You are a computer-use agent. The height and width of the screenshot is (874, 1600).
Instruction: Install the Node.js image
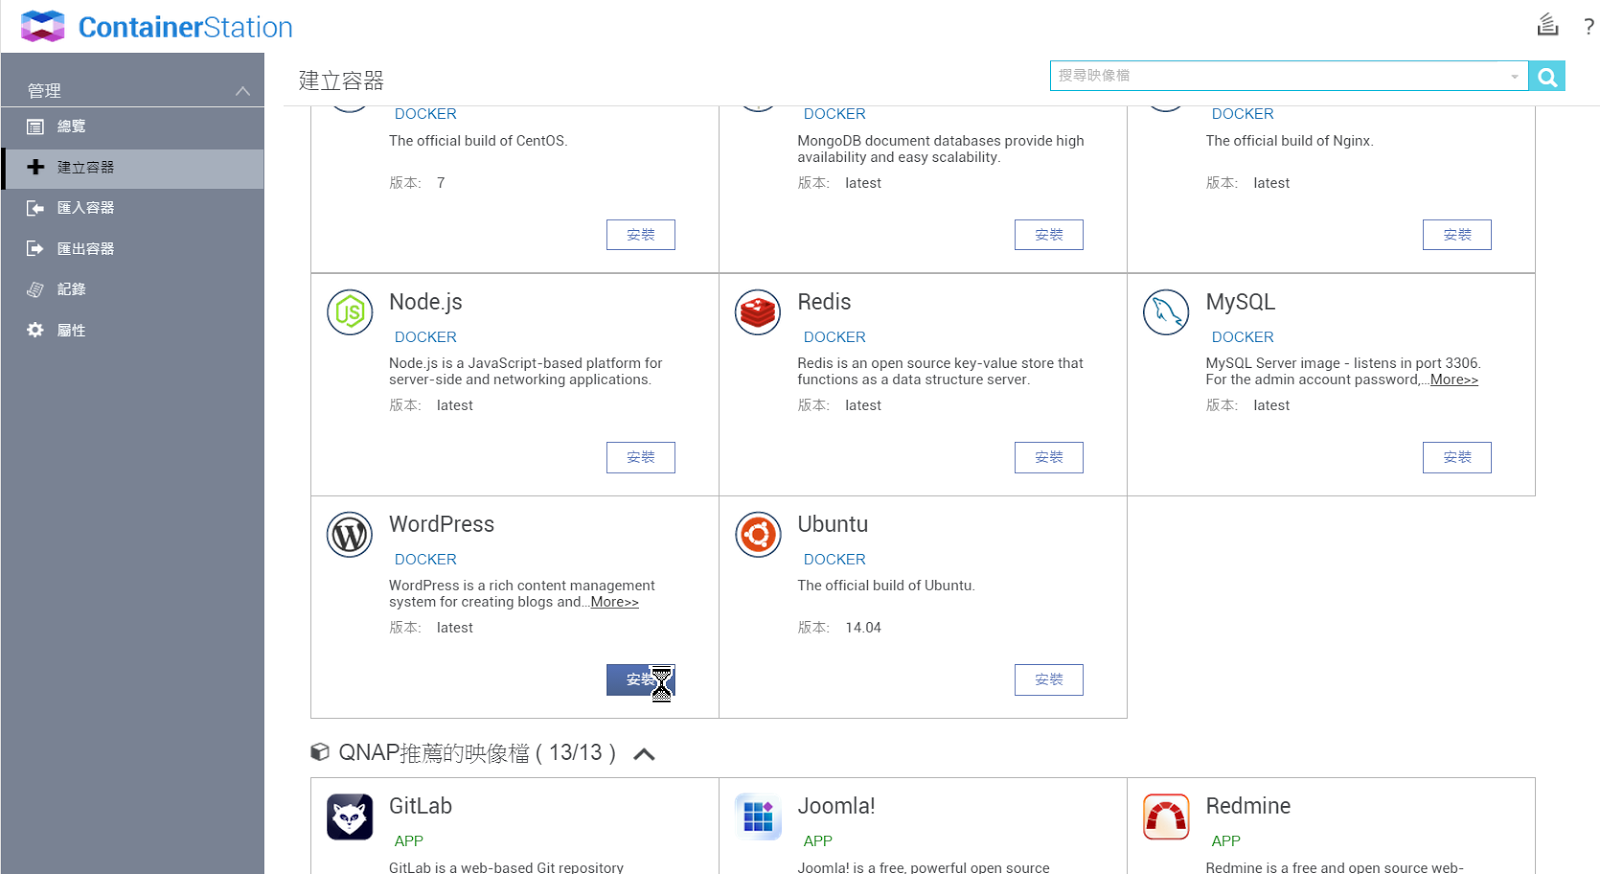641,457
